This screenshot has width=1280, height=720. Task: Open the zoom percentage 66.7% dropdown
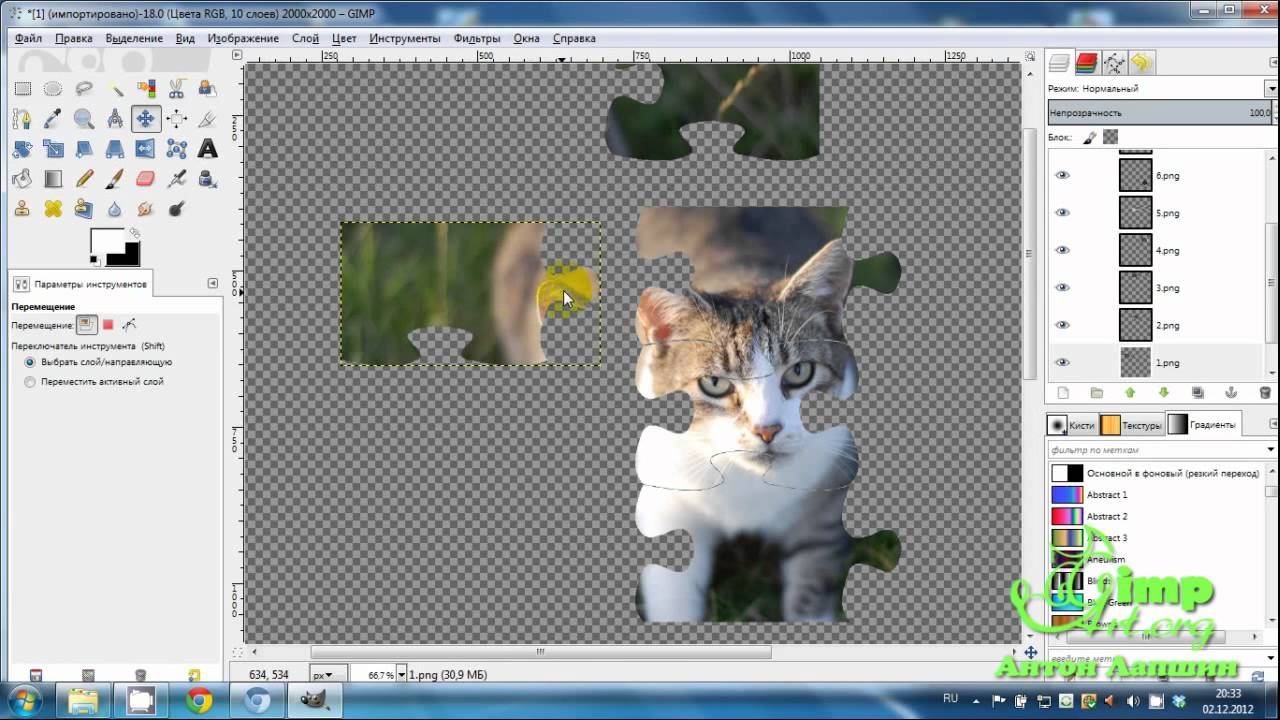click(402, 675)
